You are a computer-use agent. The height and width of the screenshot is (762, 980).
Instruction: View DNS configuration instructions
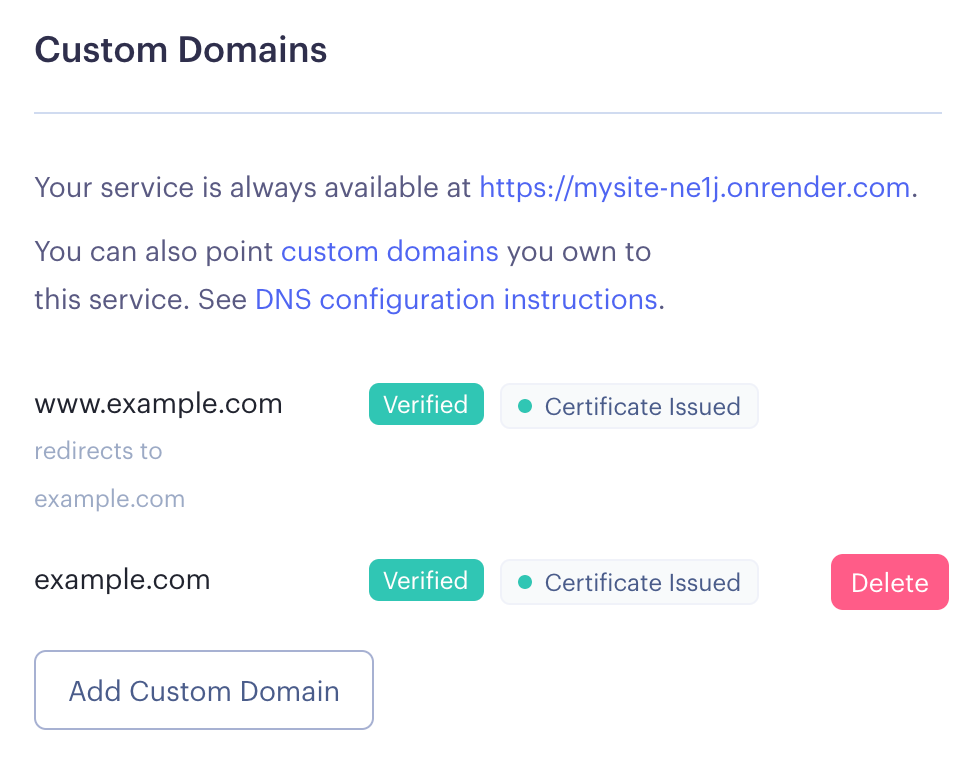456,299
